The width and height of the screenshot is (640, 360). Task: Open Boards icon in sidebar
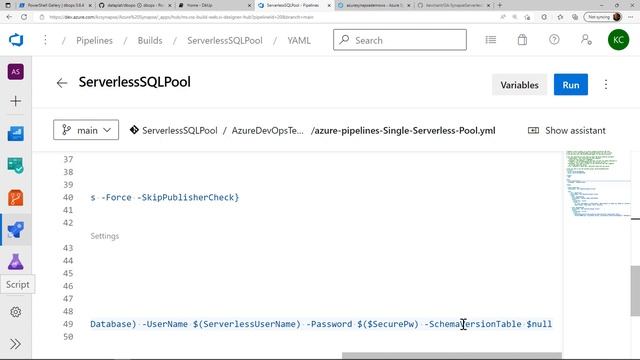[x=16, y=166]
